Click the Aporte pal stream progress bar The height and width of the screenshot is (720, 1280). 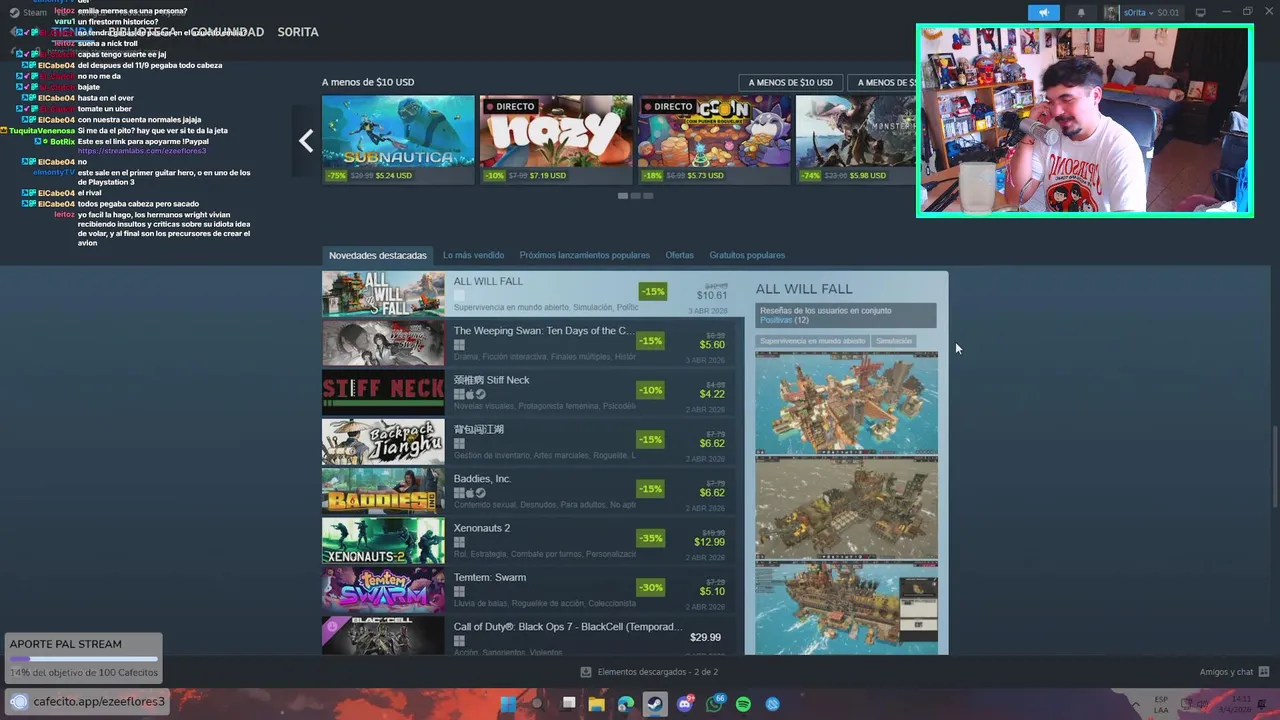(x=84, y=659)
